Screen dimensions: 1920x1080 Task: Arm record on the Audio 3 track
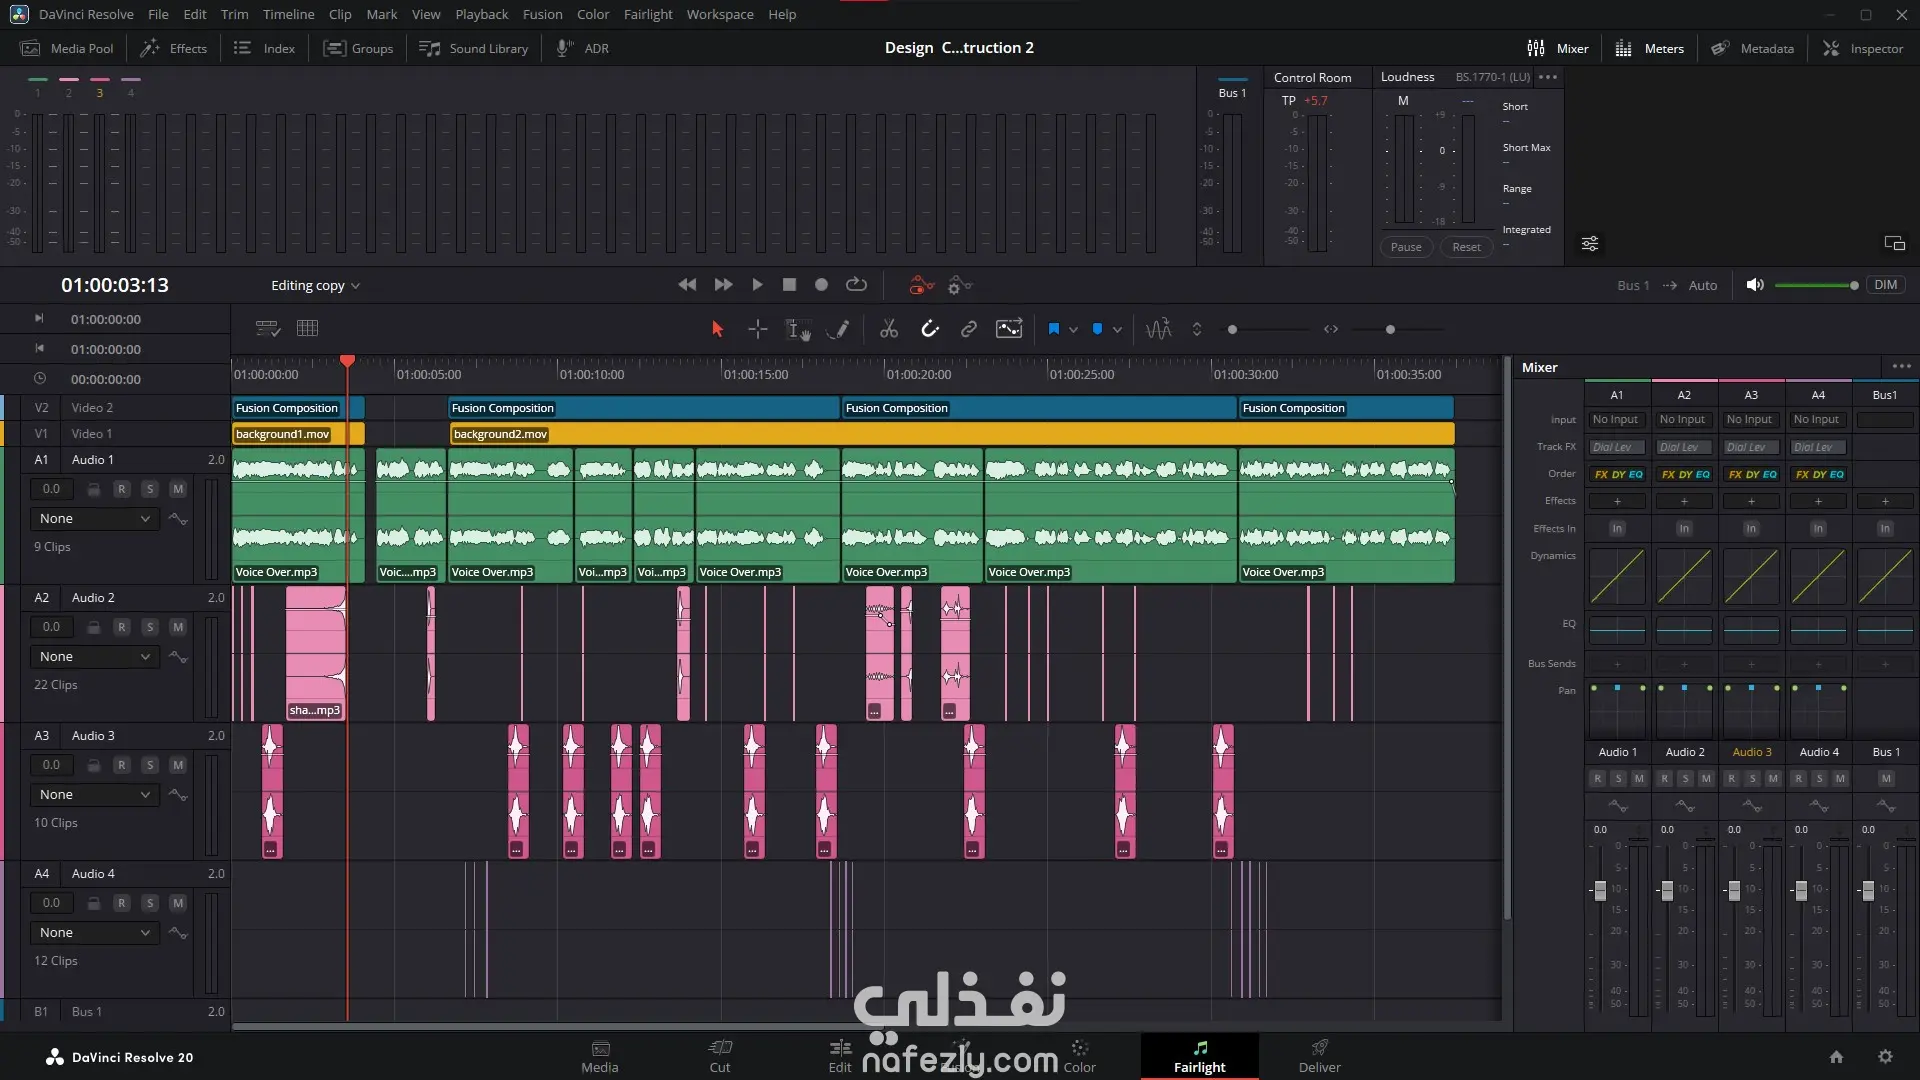[121, 765]
